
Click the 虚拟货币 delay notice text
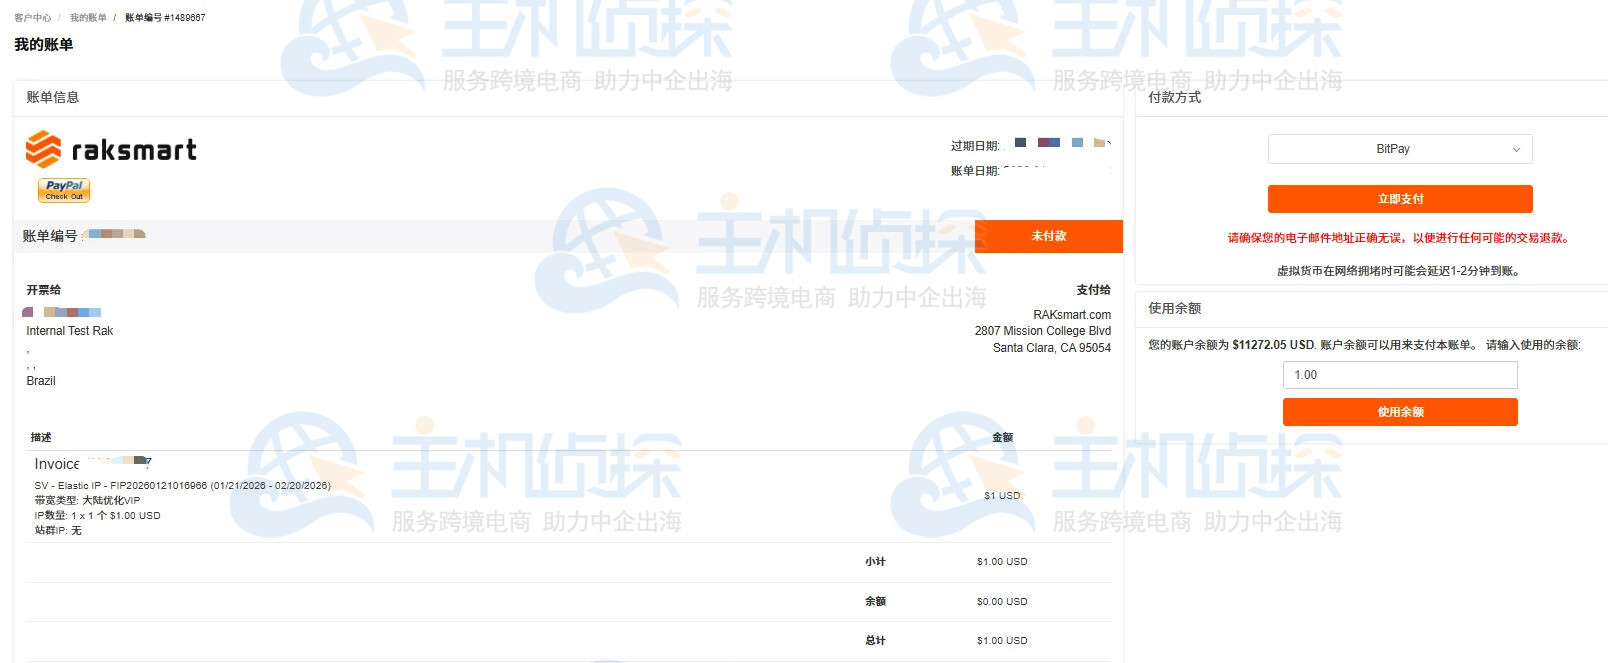click(1400, 271)
